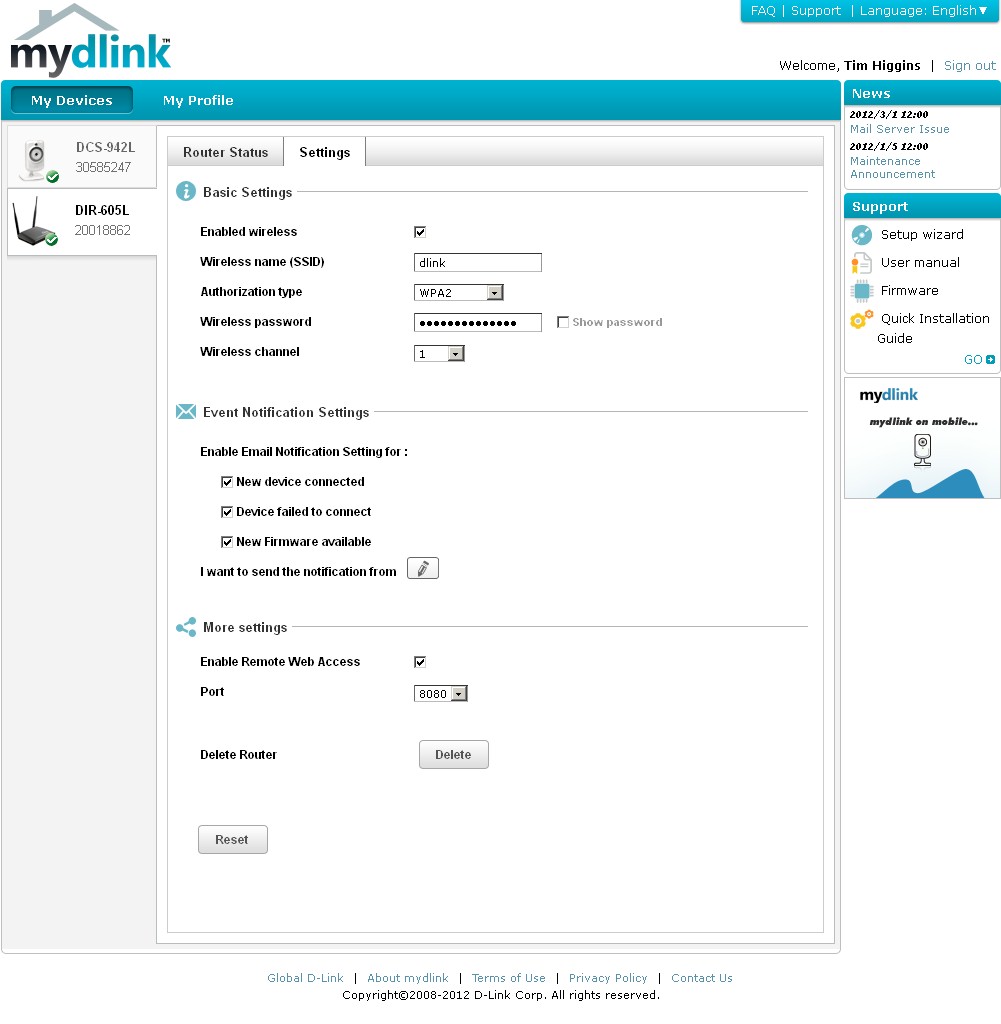This screenshot has height=1024, width=1001.
Task: Click the Privacy Policy footer link
Action: (x=608, y=978)
